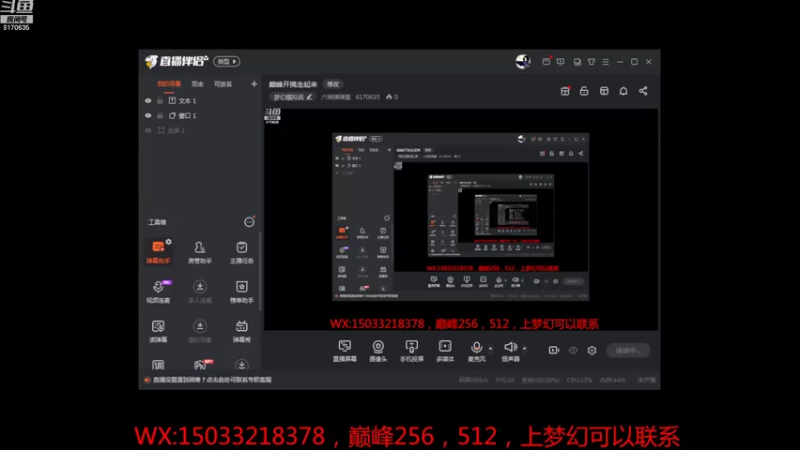
Task: Expand speaker volume arrow
Action: [524, 349]
